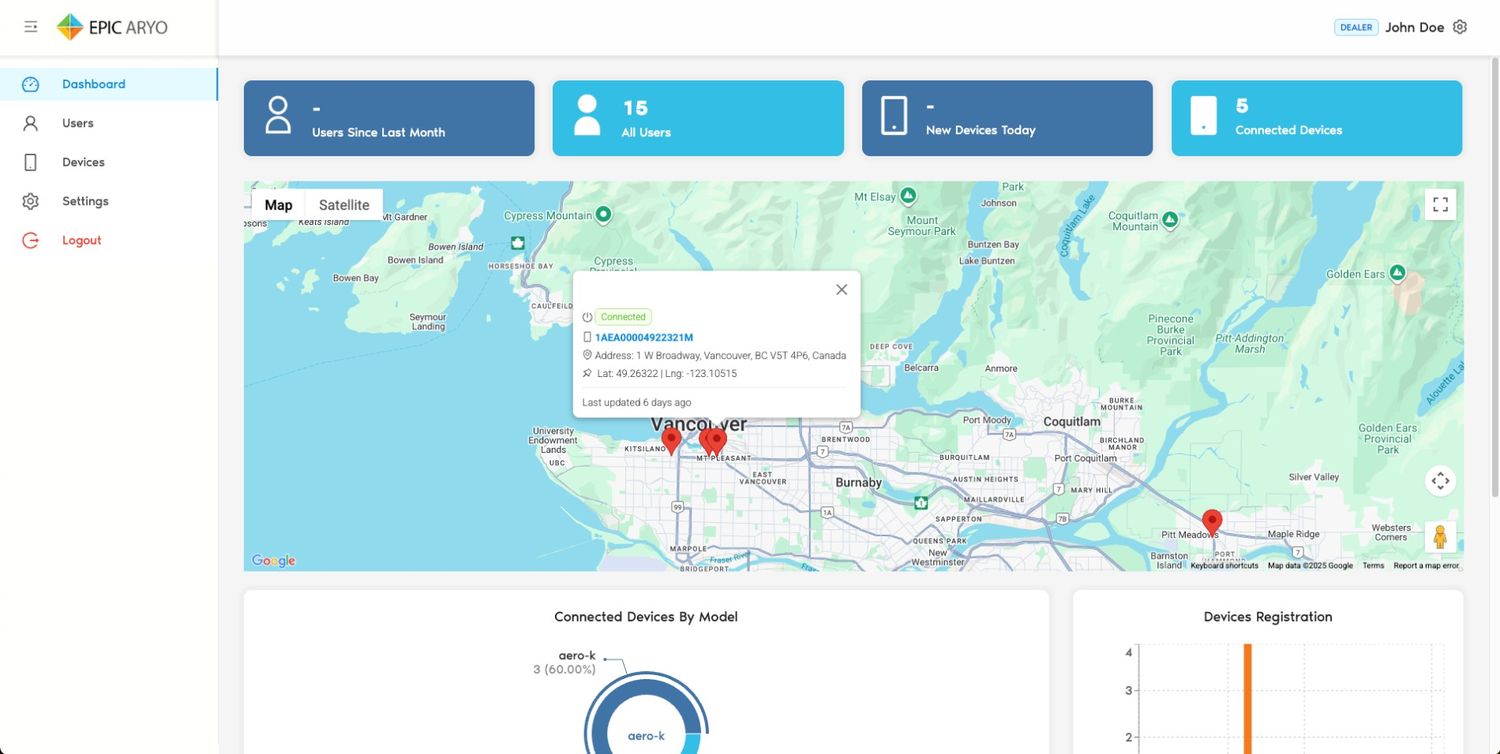Open map camera controls button
This screenshot has width=1500, height=754.
click(1440, 481)
